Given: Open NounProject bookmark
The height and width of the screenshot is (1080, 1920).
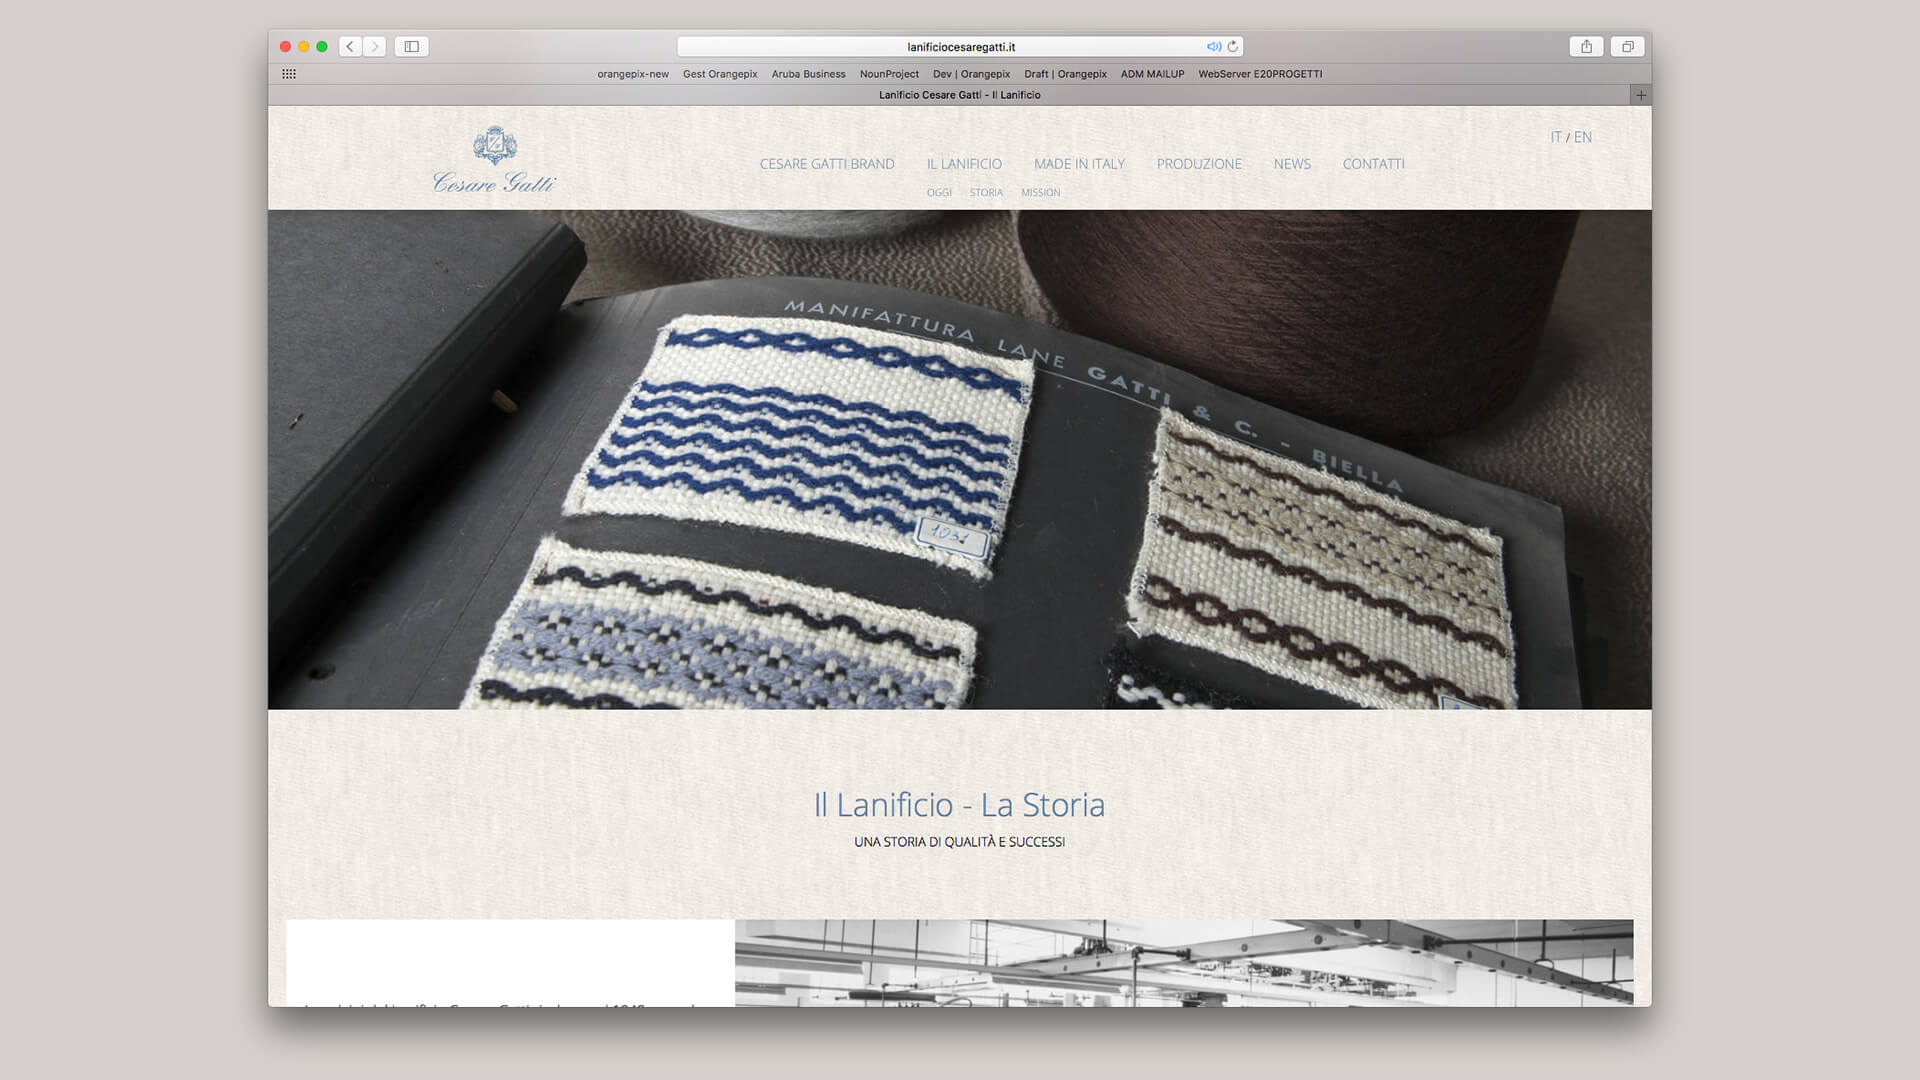Looking at the screenshot, I should tap(889, 74).
